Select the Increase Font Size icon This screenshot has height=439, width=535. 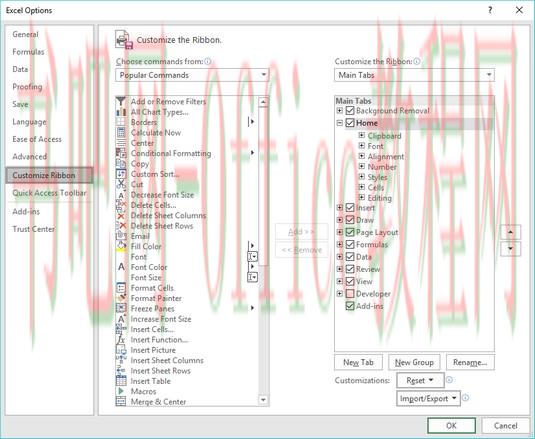pos(121,319)
